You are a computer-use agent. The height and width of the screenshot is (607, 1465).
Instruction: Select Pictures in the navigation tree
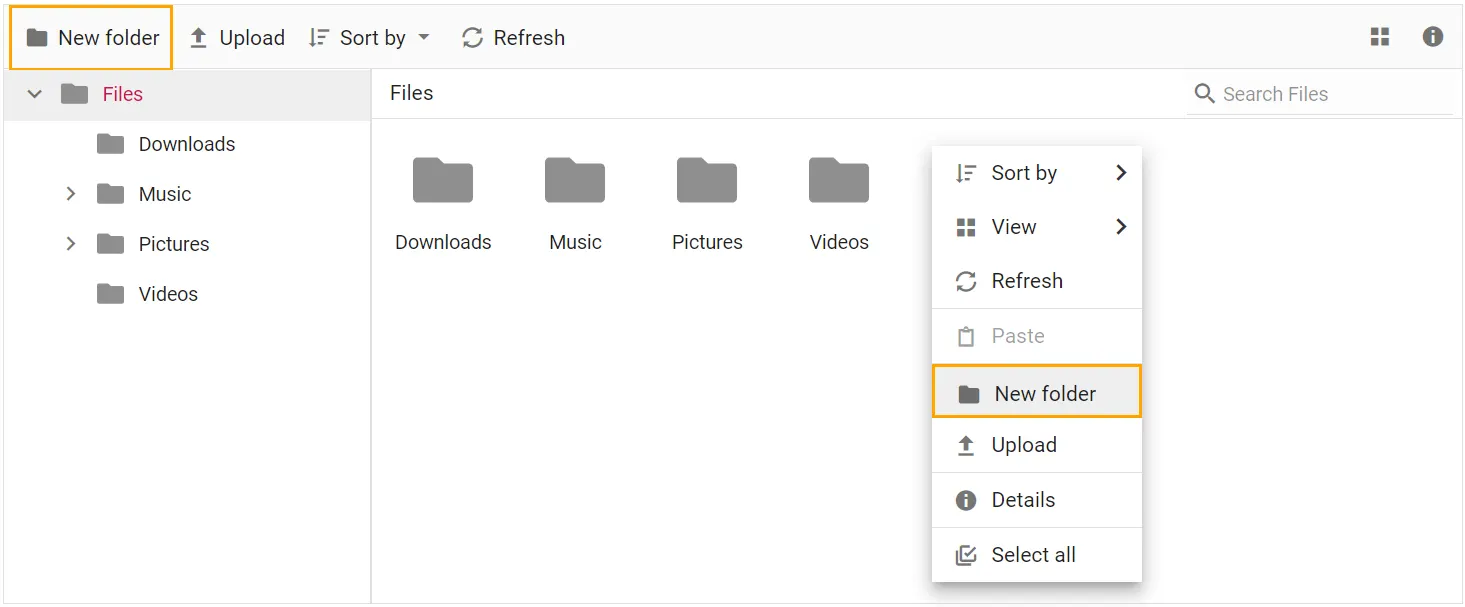[174, 244]
